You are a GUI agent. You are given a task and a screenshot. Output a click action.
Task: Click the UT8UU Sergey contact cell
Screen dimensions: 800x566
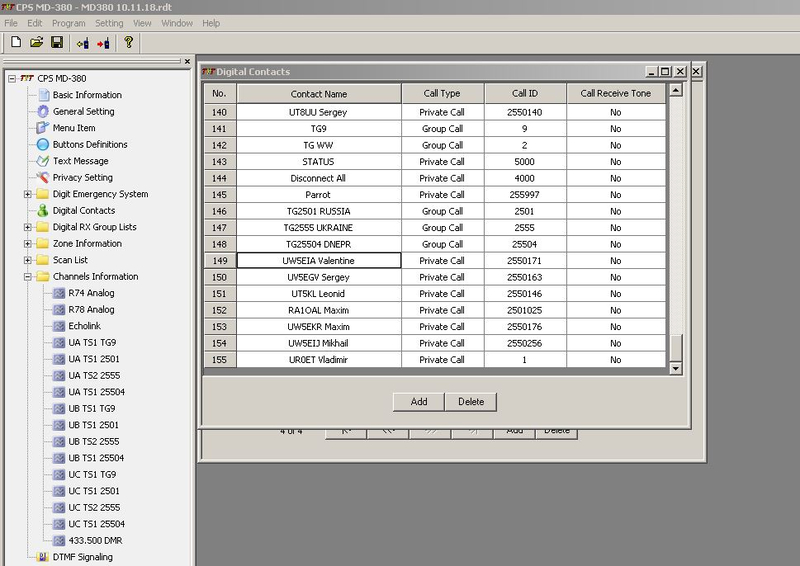[x=319, y=112]
